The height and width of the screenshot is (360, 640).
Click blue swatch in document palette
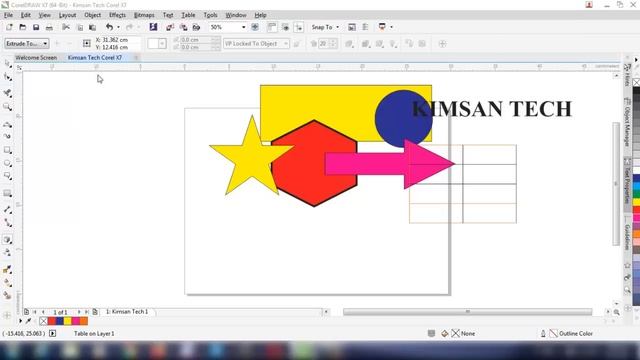[x=60, y=321]
